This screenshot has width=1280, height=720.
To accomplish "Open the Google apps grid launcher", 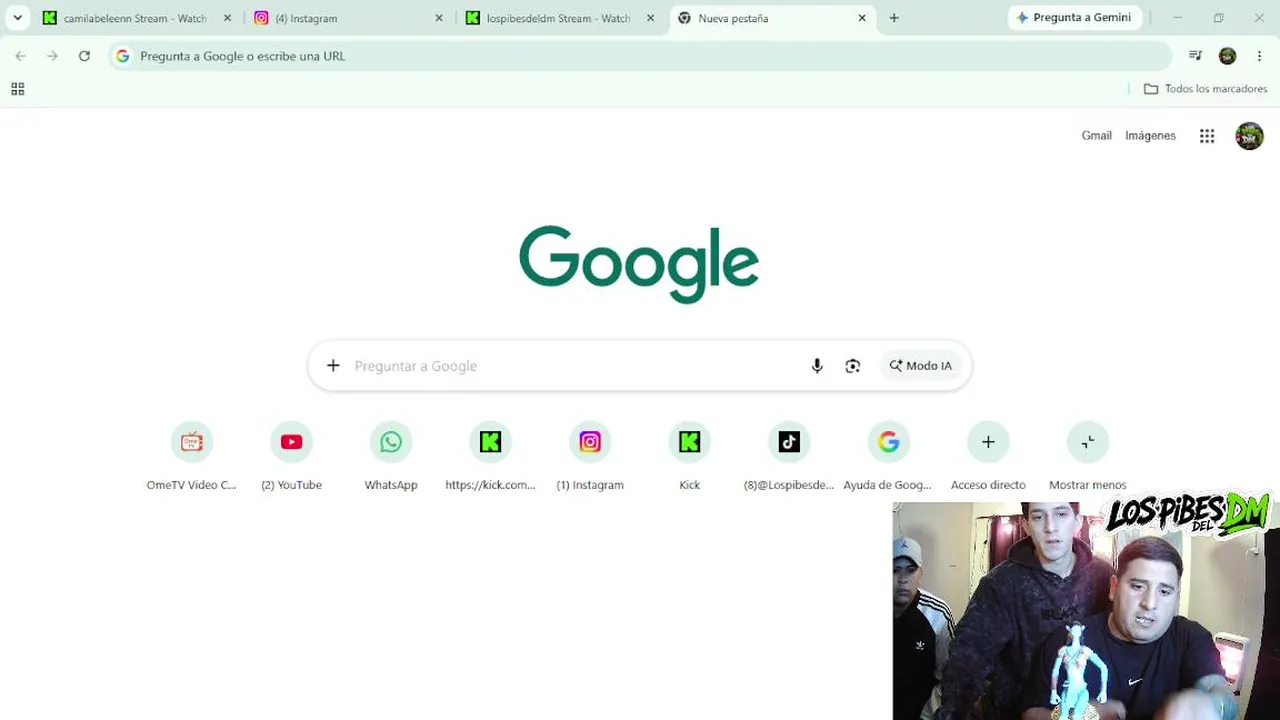I will click(1207, 136).
